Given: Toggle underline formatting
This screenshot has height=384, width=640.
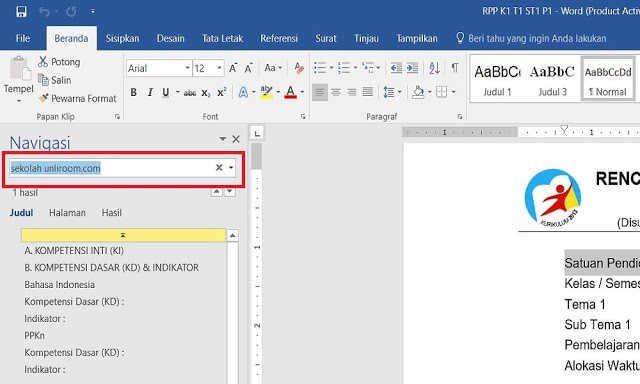Looking at the screenshot, I should (x=166, y=92).
